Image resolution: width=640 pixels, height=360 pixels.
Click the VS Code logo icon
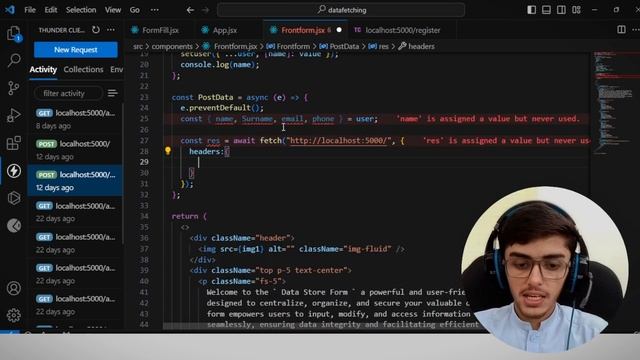pos(10,9)
